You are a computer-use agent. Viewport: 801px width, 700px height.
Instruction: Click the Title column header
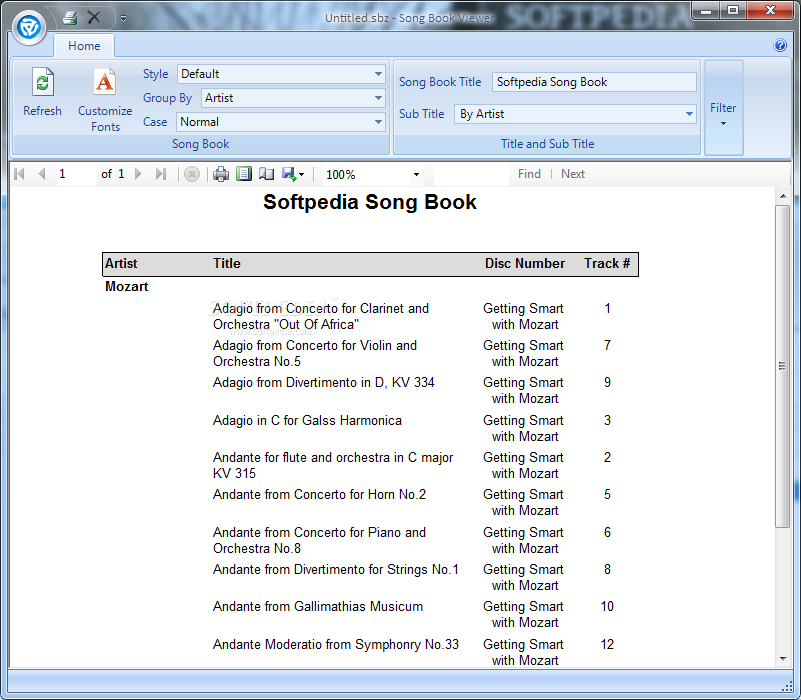point(227,264)
